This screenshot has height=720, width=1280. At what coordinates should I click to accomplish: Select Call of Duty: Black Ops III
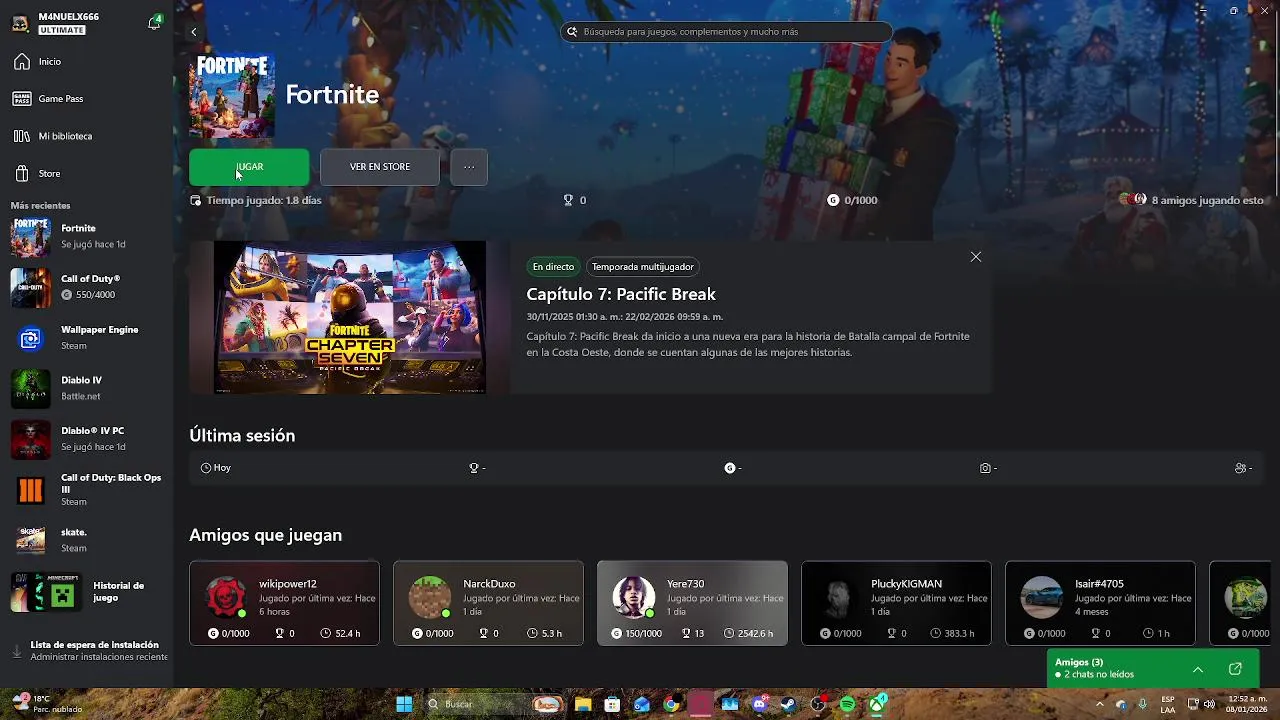click(x=86, y=490)
